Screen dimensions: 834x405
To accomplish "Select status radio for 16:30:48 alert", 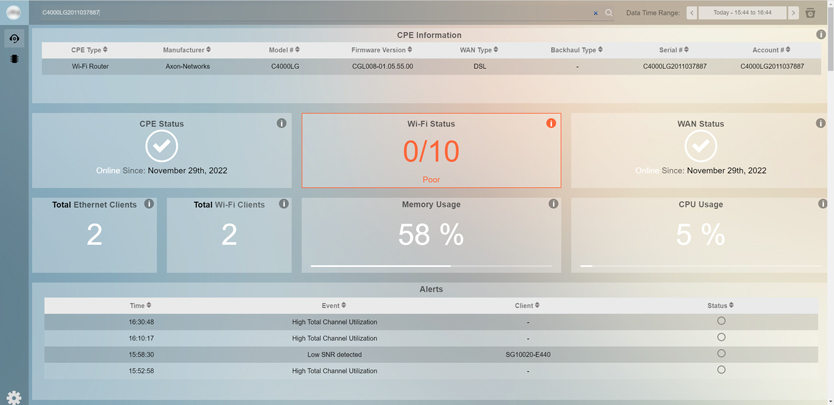I will (721, 321).
